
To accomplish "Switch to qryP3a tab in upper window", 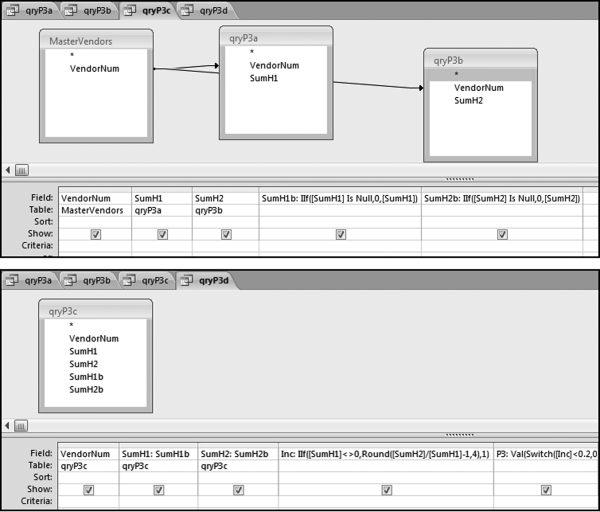I will coord(31,10).
